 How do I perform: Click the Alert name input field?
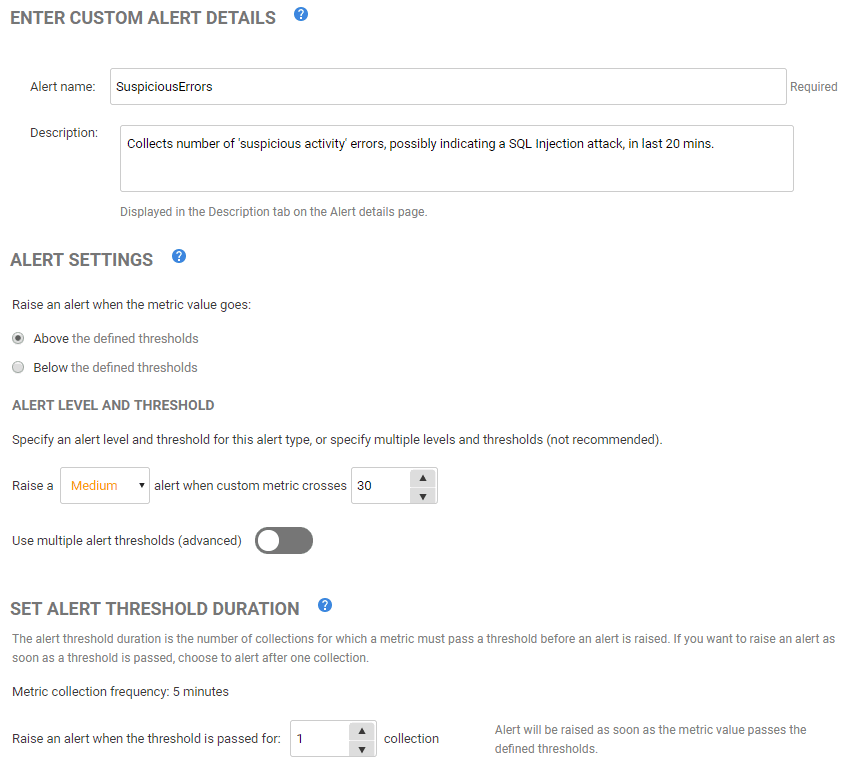[x=448, y=87]
